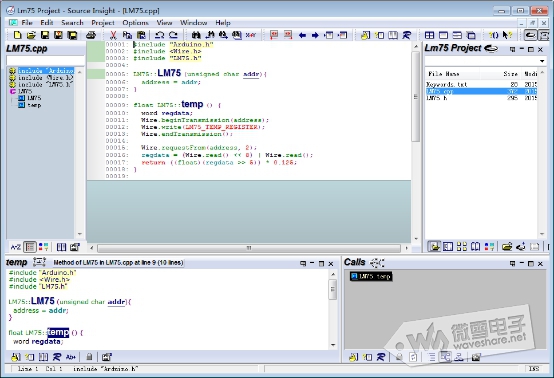Click the Save toolbar icon
This screenshot has height=378, width=554.
[45, 35]
